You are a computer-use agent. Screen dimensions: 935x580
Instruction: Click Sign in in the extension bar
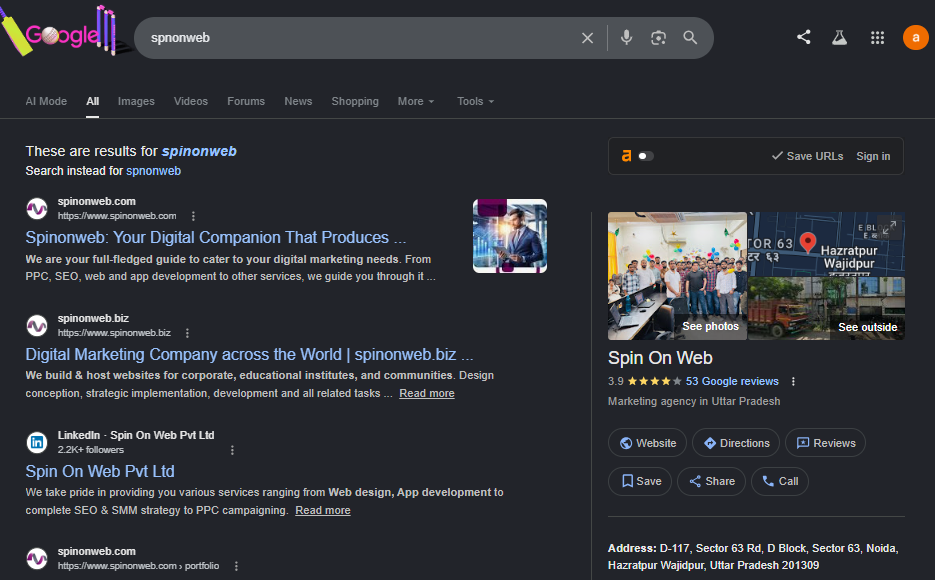(x=873, y=156)
